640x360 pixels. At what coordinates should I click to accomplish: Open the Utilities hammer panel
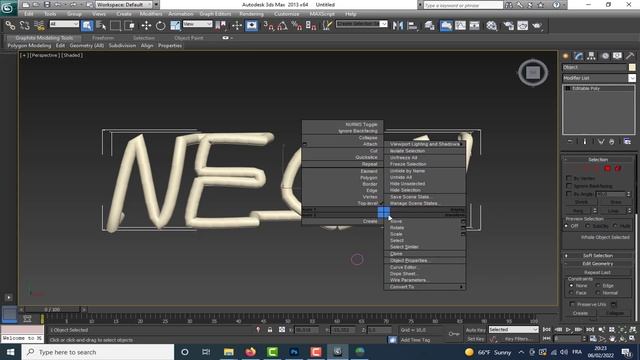(x=630, y=56)
